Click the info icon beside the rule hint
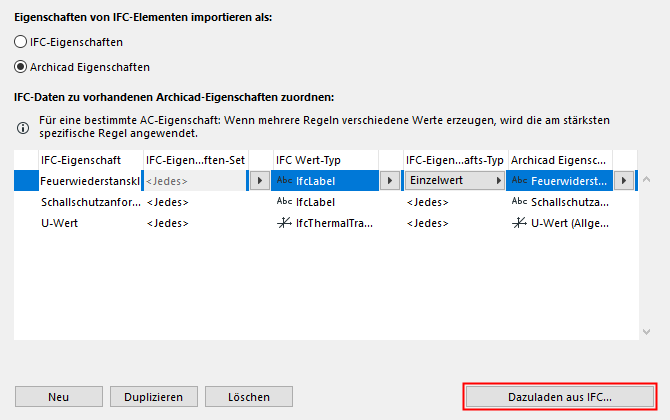This screenshot has height=420, width=670. click(x=21, y=126)
